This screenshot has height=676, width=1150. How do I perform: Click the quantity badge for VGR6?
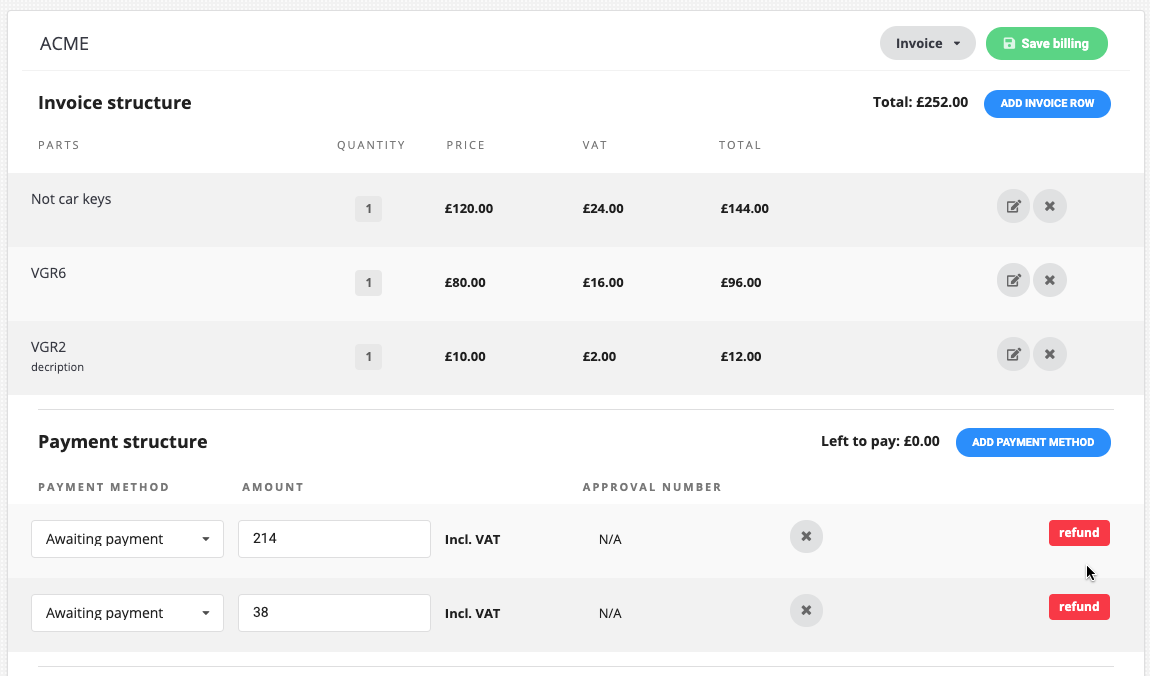point(368,283)
